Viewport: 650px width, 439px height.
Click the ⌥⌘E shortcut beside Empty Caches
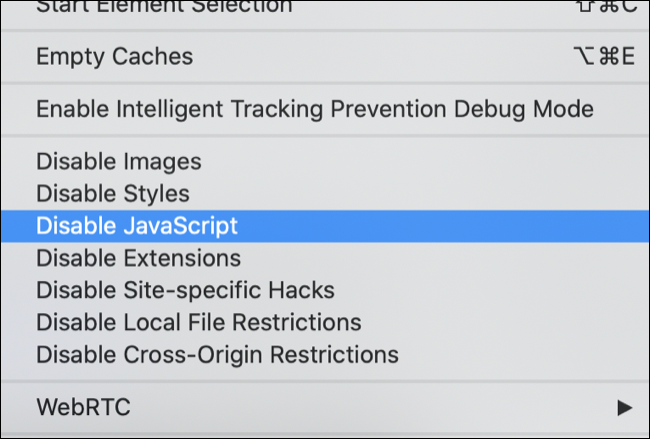point(599,56)
